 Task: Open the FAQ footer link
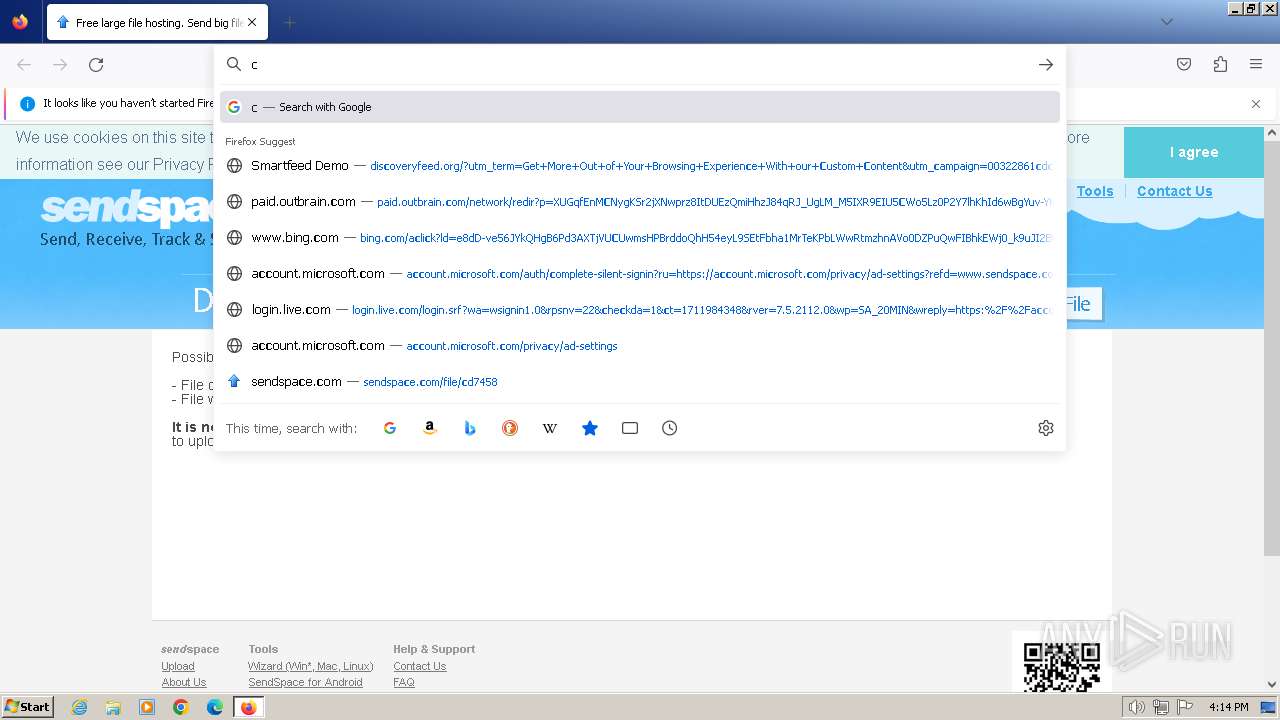pos(404,682)
